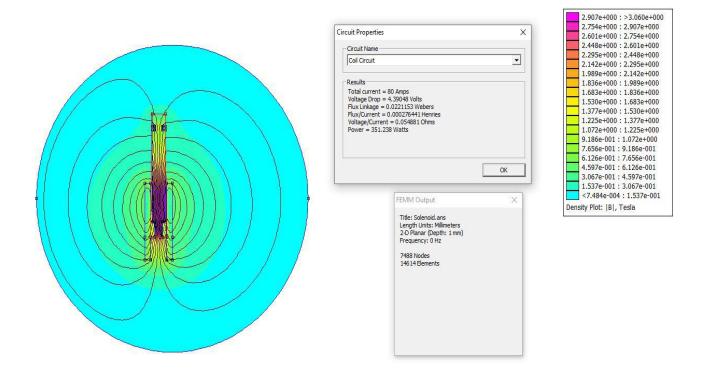Click the legend entry 1.836e+000 : 1.989e+000

pyautogui.click(x=620, y=83)
